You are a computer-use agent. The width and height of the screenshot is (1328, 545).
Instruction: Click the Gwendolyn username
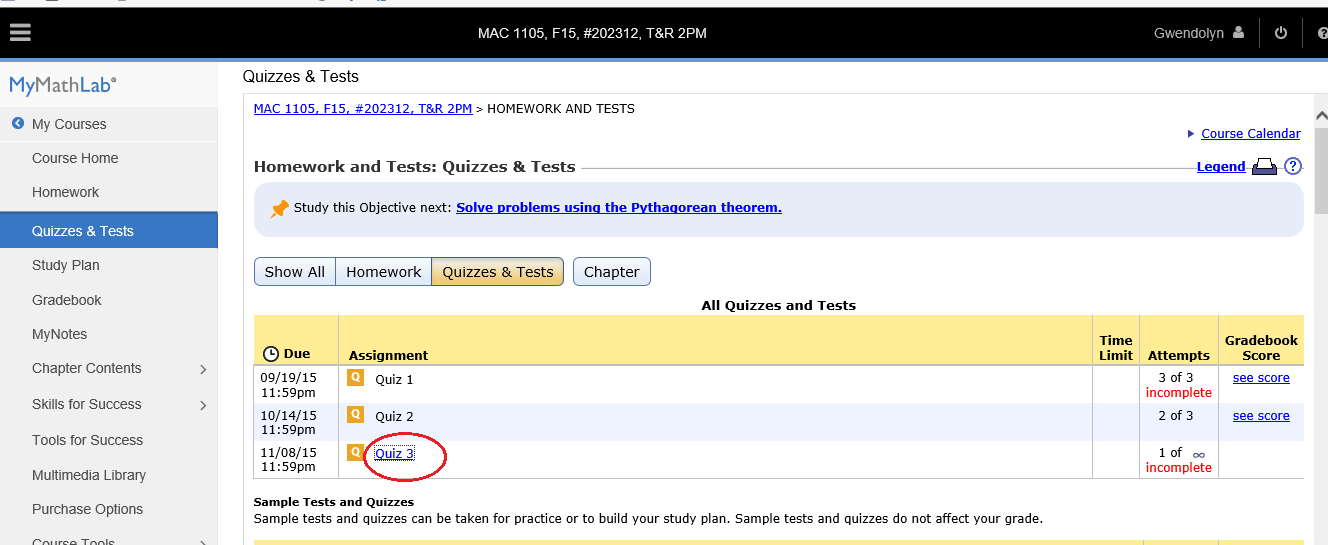(x=1189, y=33)
